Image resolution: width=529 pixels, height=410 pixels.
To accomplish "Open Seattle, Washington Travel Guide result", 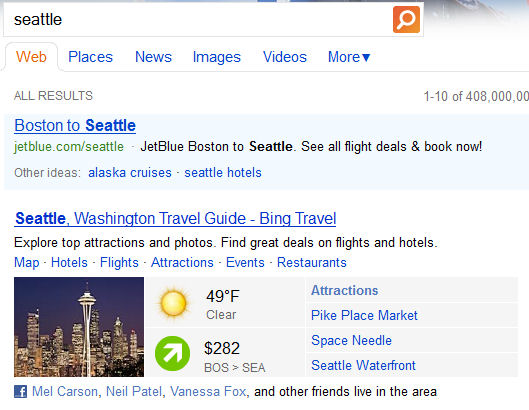I will coord(175,219).
